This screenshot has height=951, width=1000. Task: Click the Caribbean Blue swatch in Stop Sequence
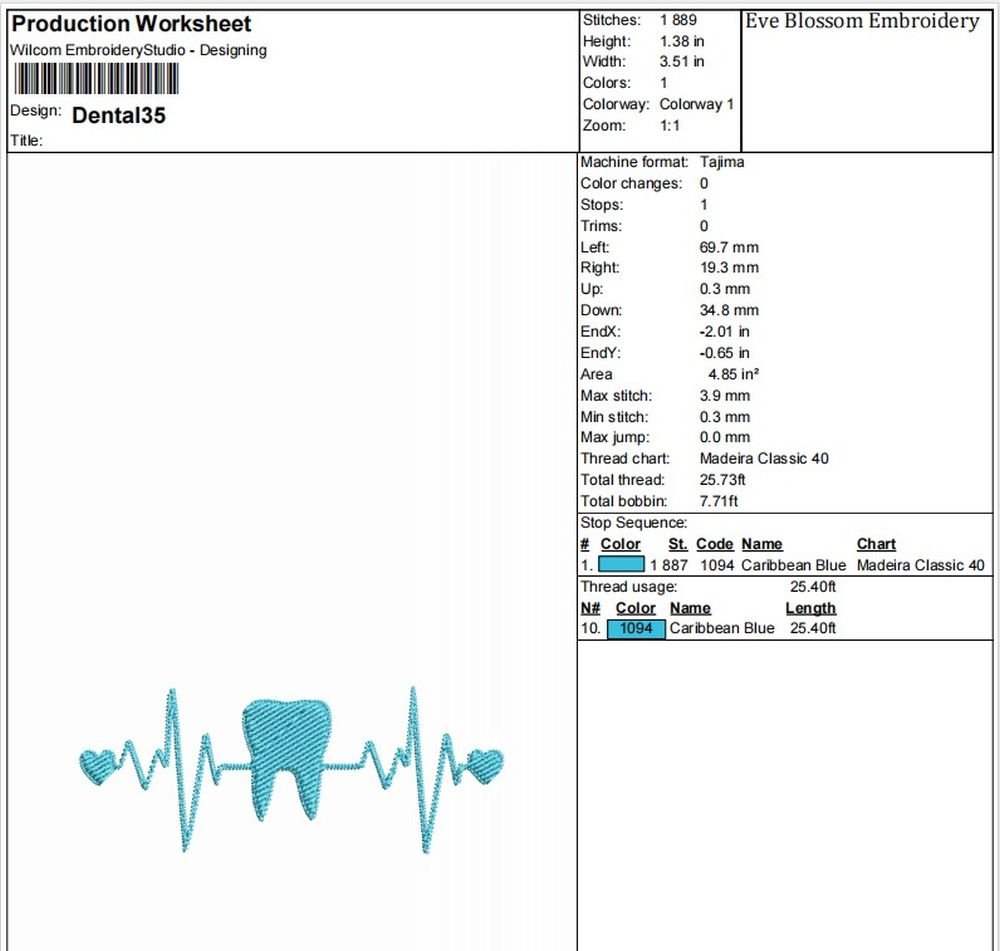[x=621, y=564]
